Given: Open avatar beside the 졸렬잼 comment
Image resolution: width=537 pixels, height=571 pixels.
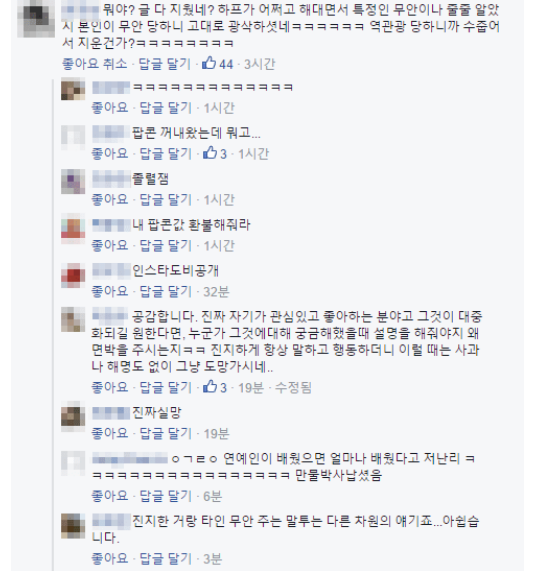Looking at the screenshot, I should coord(73,181).
